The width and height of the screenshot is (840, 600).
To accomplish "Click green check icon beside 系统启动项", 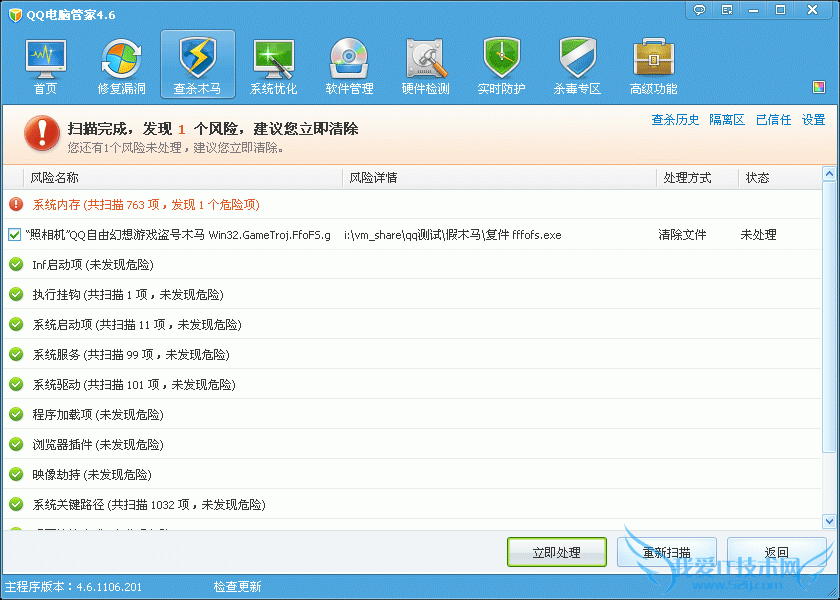I will click(x=16, y=324).
